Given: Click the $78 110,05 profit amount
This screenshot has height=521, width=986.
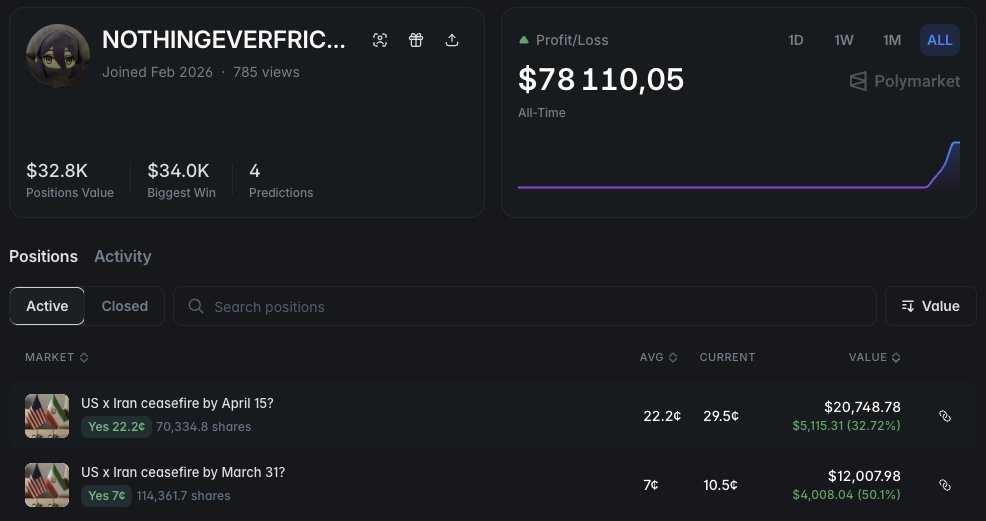Looking at the screenshot, I should (x=601, y=80).
